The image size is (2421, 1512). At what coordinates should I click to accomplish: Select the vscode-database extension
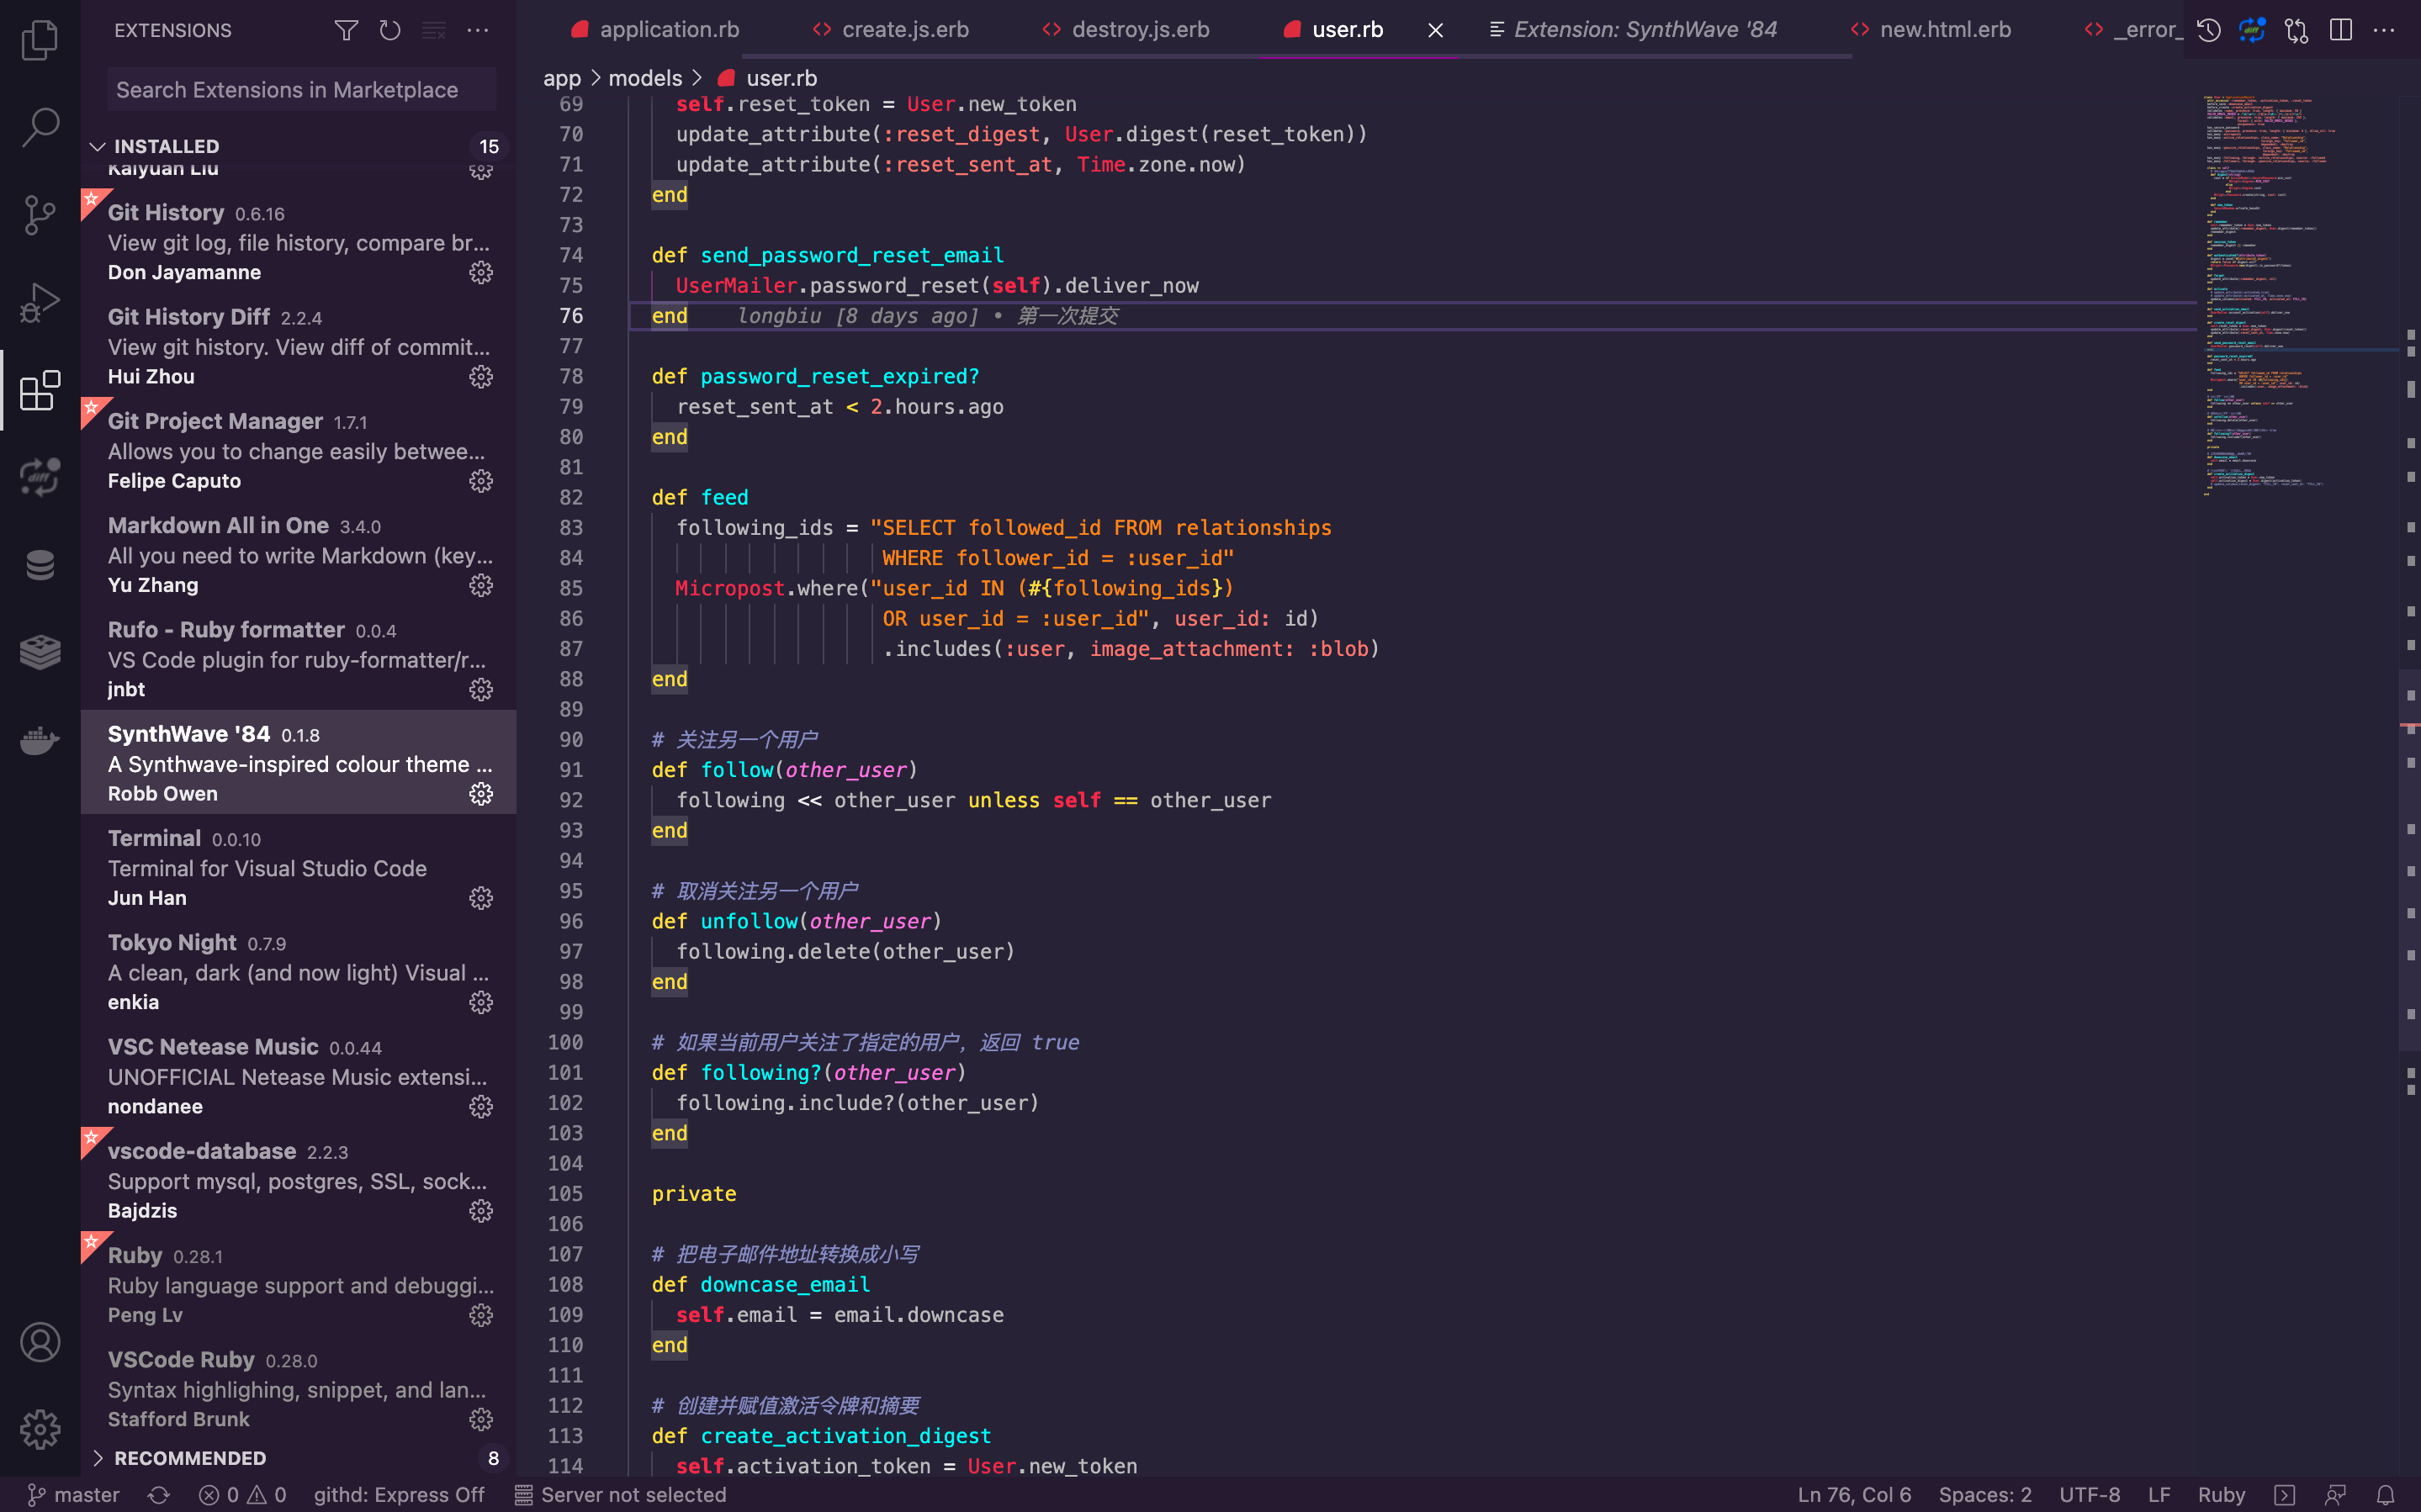298,1181
